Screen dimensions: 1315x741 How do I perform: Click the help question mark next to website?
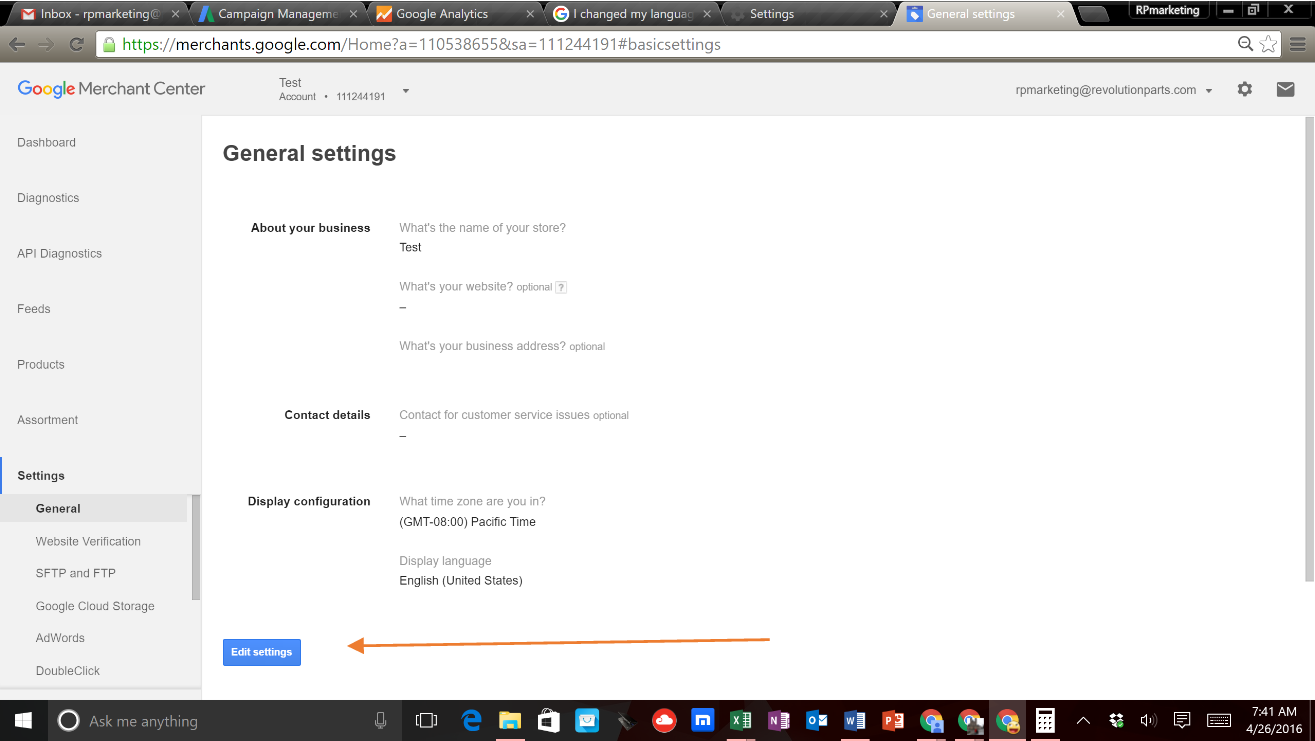(x=561, y=287)
